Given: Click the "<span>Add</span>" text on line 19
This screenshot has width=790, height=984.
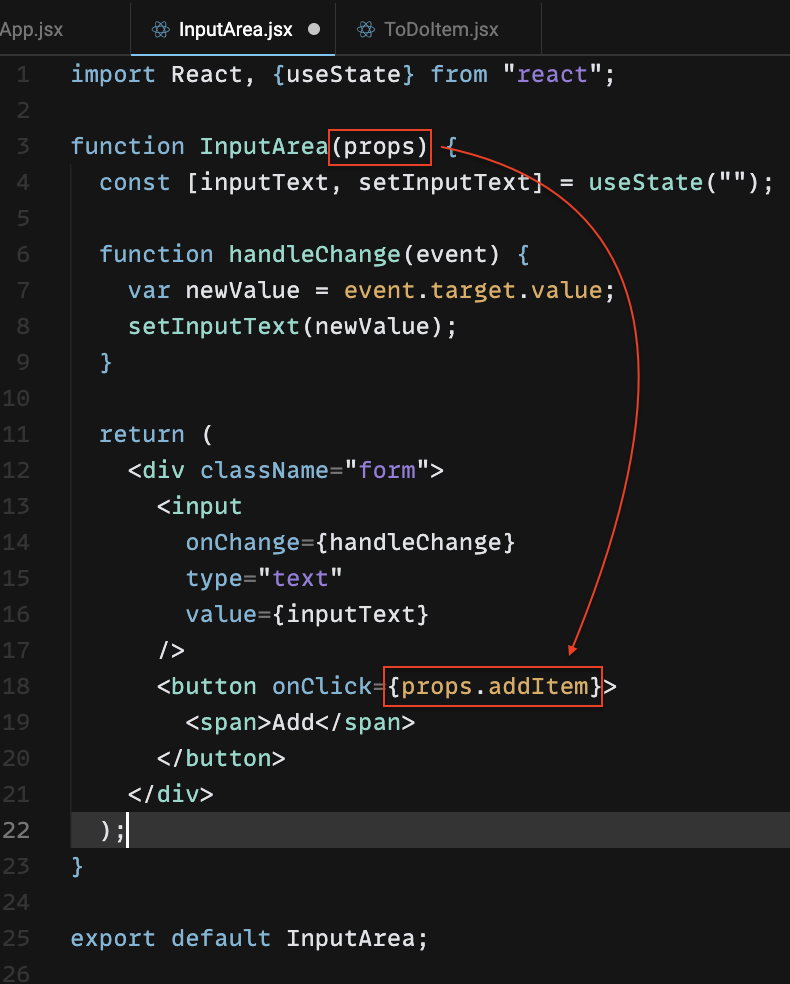Looking at the screenshot, I should 300,722.
